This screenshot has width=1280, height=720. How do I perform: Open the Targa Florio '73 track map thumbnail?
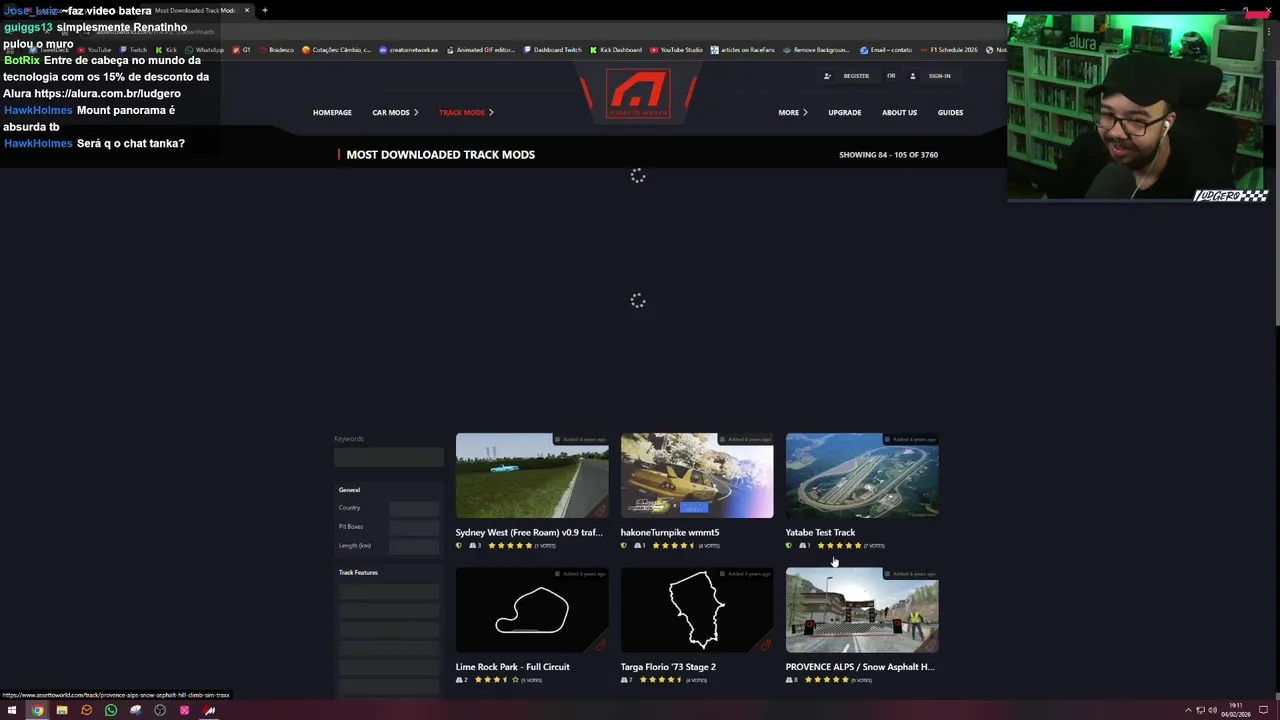pos(697,610)
